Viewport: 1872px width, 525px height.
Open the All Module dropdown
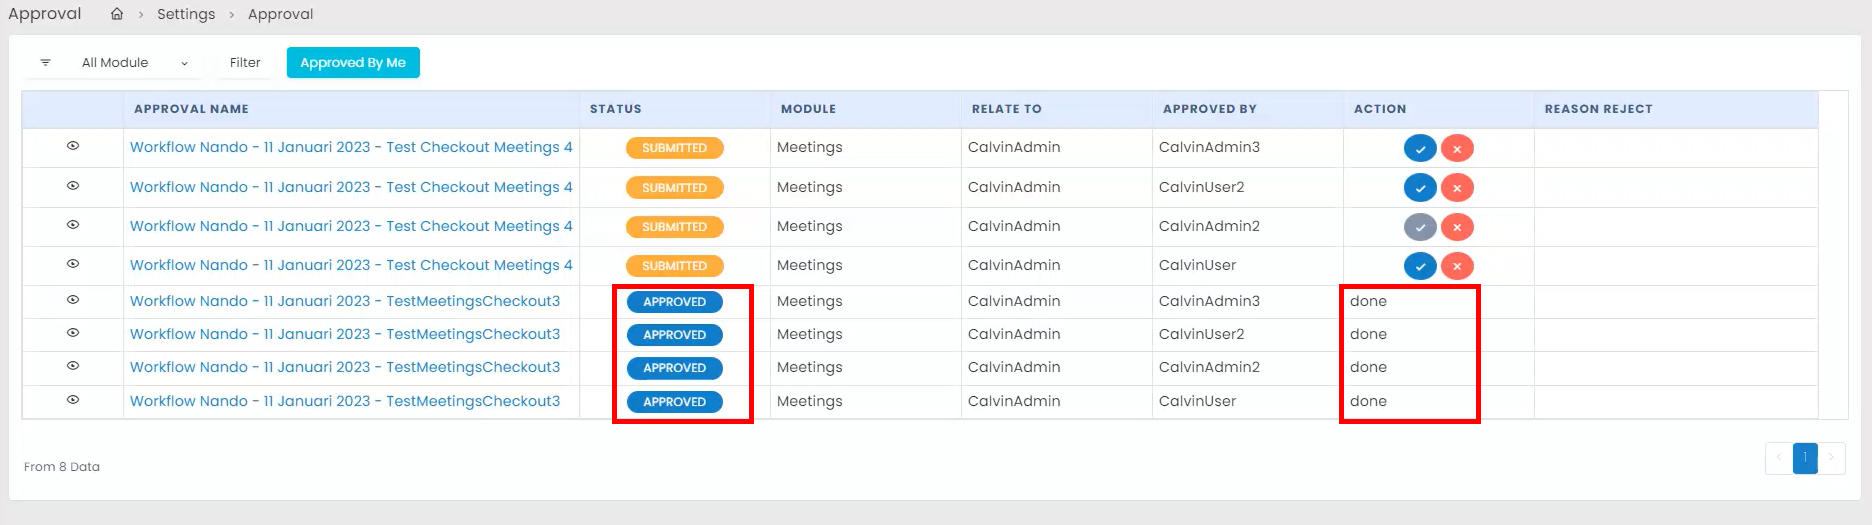(x=134, y=63)
